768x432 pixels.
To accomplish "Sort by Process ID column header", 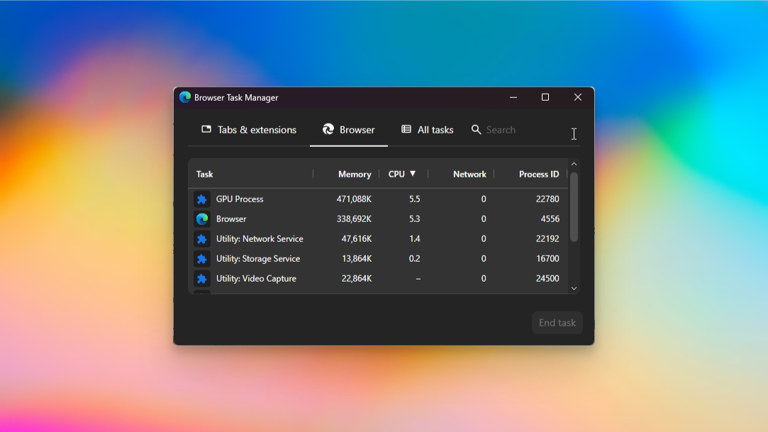I will (x=538, y=174).
